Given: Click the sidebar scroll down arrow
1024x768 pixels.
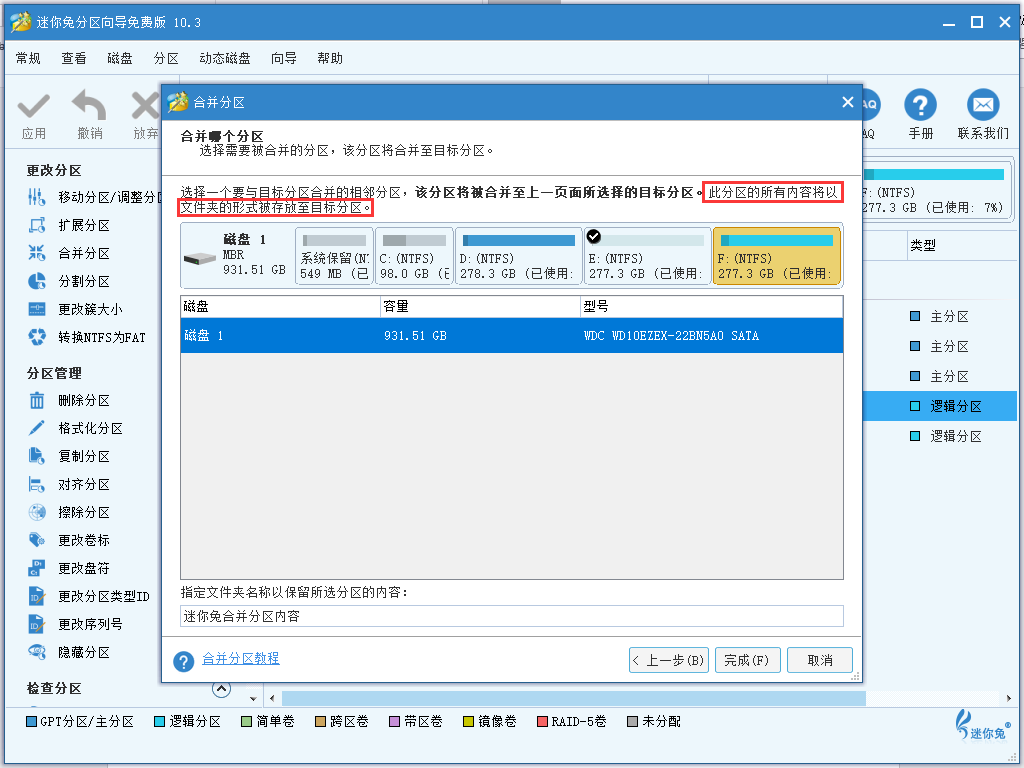Looking at the screenshot, I should click(253, 699).
